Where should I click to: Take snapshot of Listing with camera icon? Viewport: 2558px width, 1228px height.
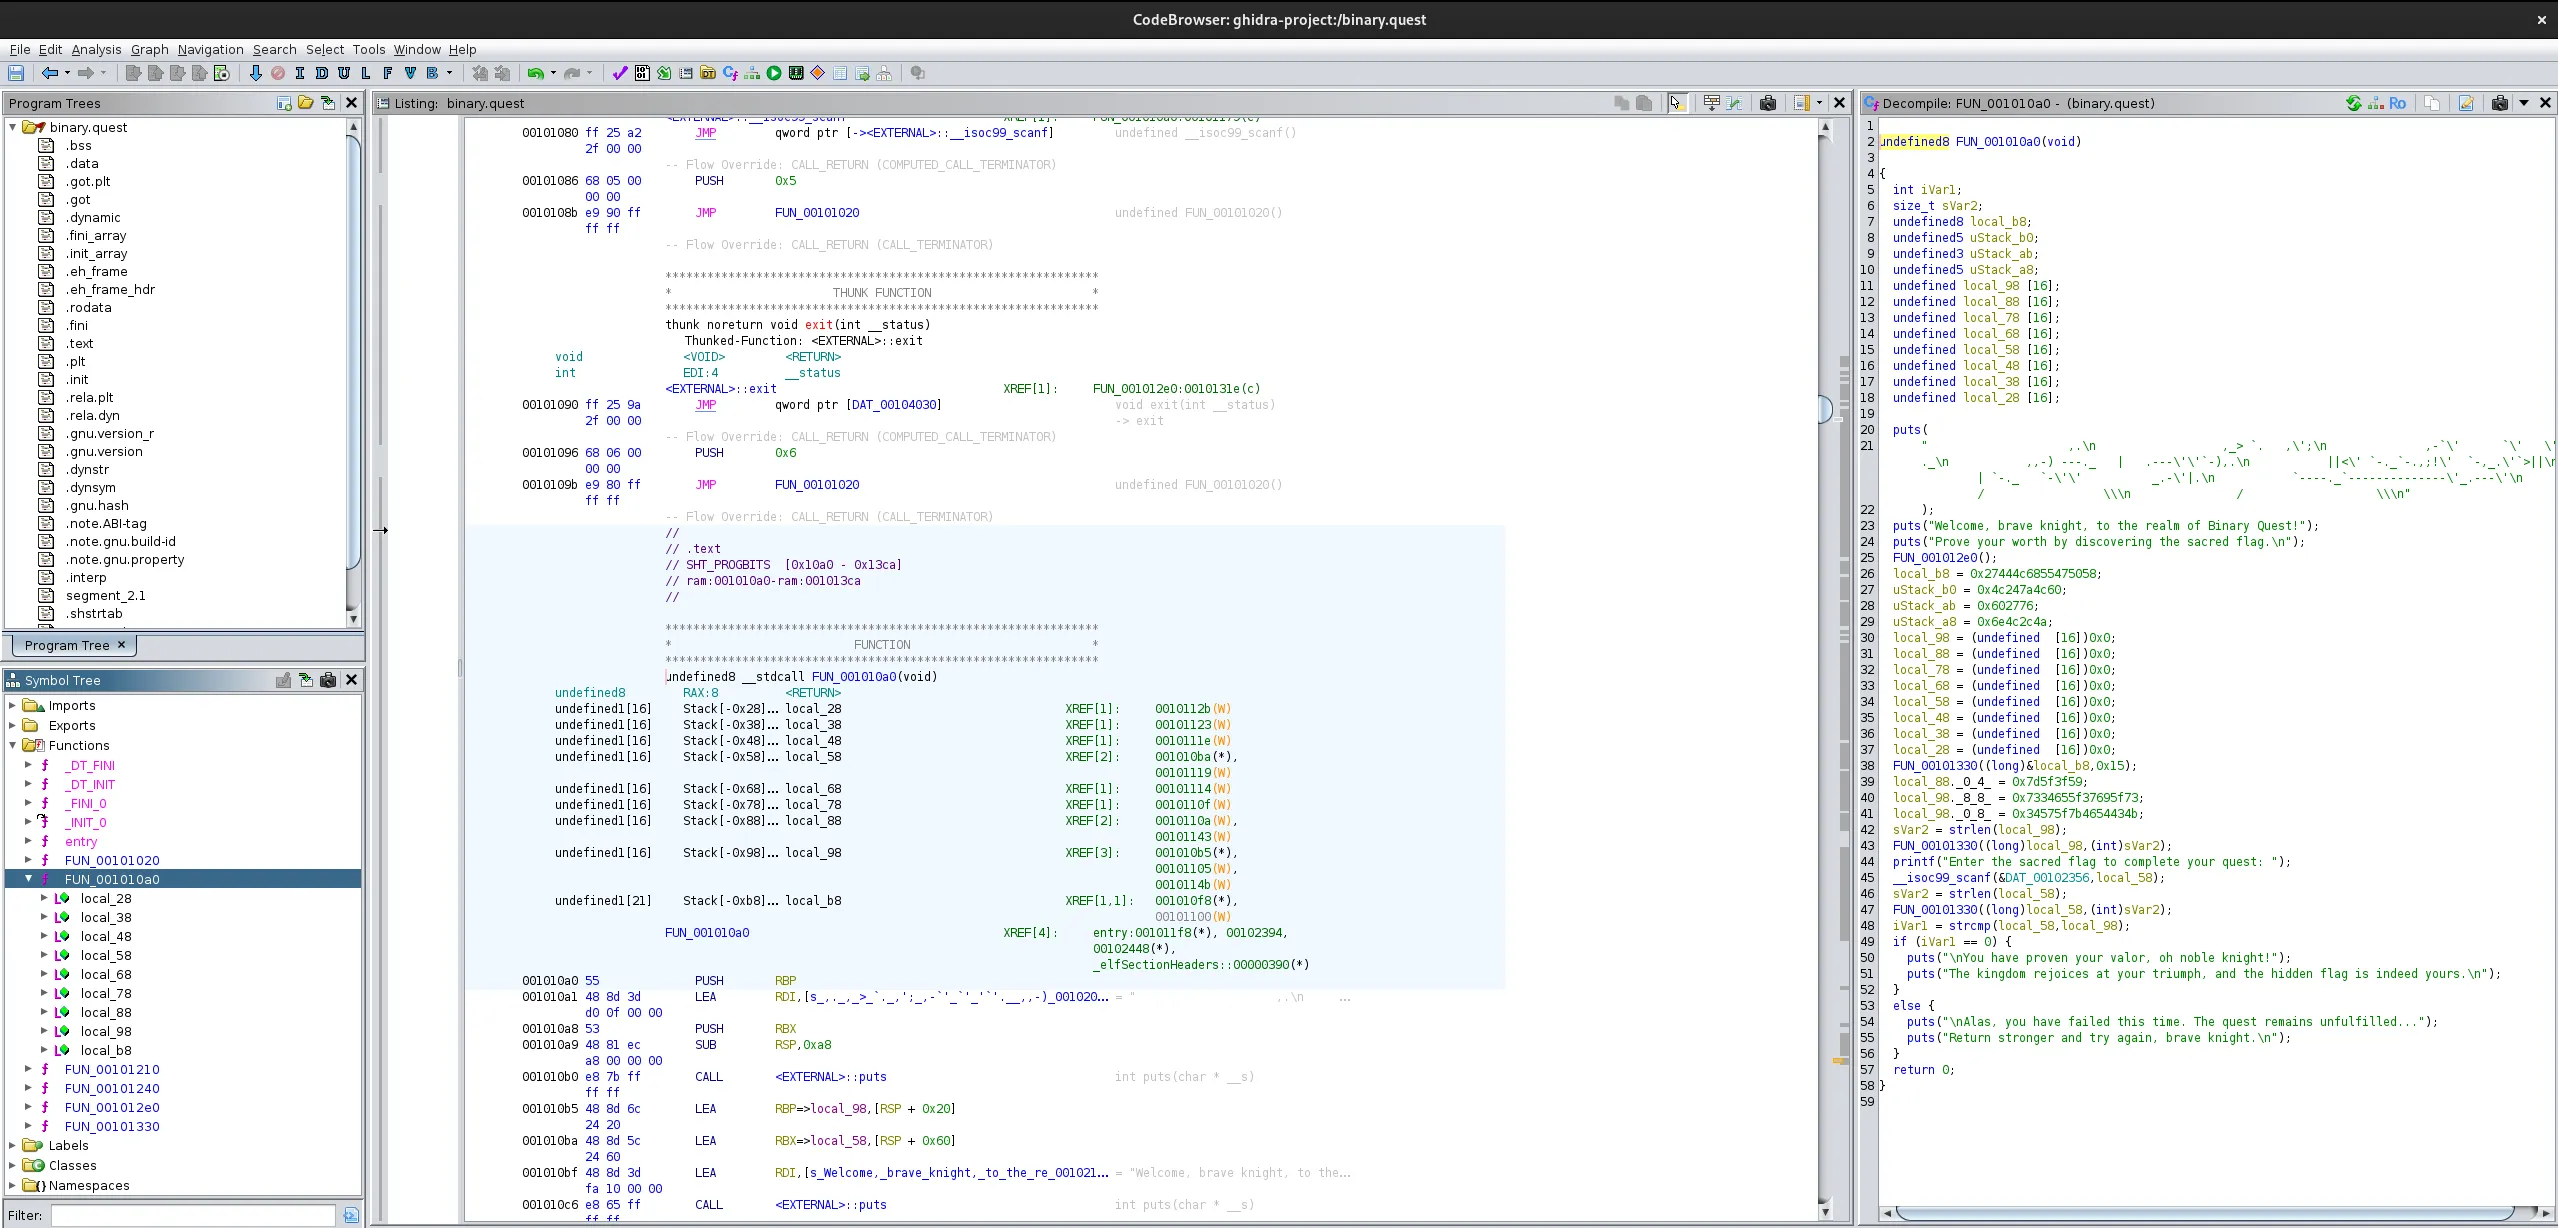[x=1768, y=103]
